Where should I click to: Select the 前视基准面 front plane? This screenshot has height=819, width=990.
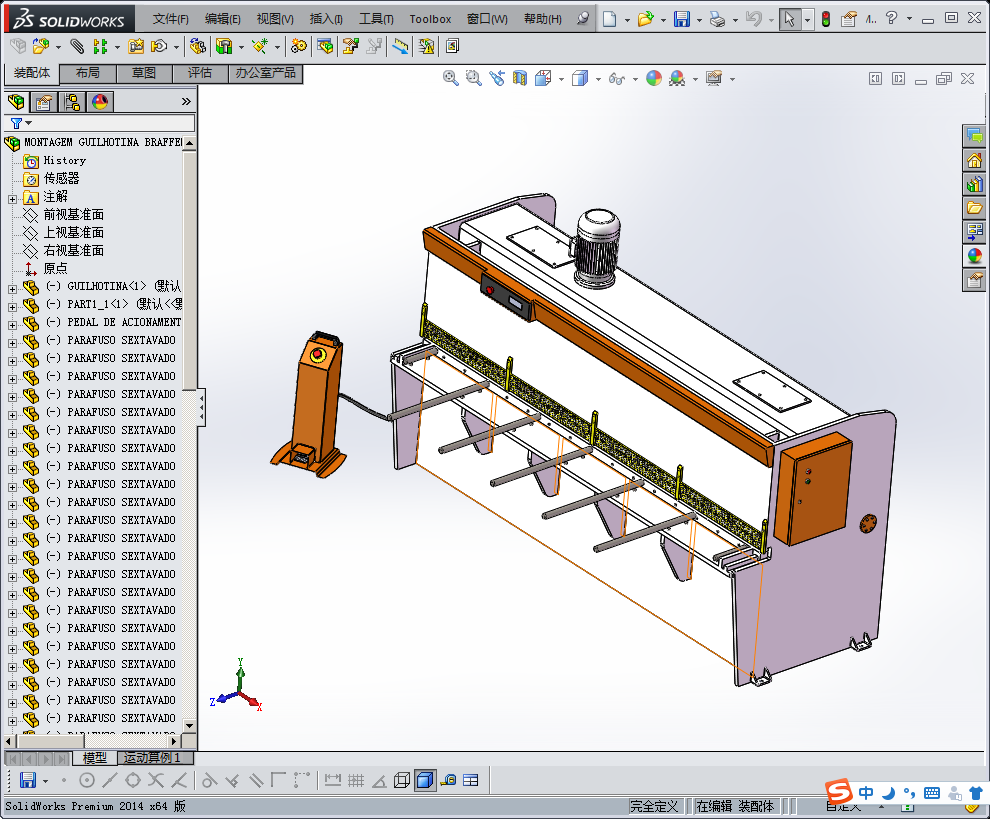(73, 215)
